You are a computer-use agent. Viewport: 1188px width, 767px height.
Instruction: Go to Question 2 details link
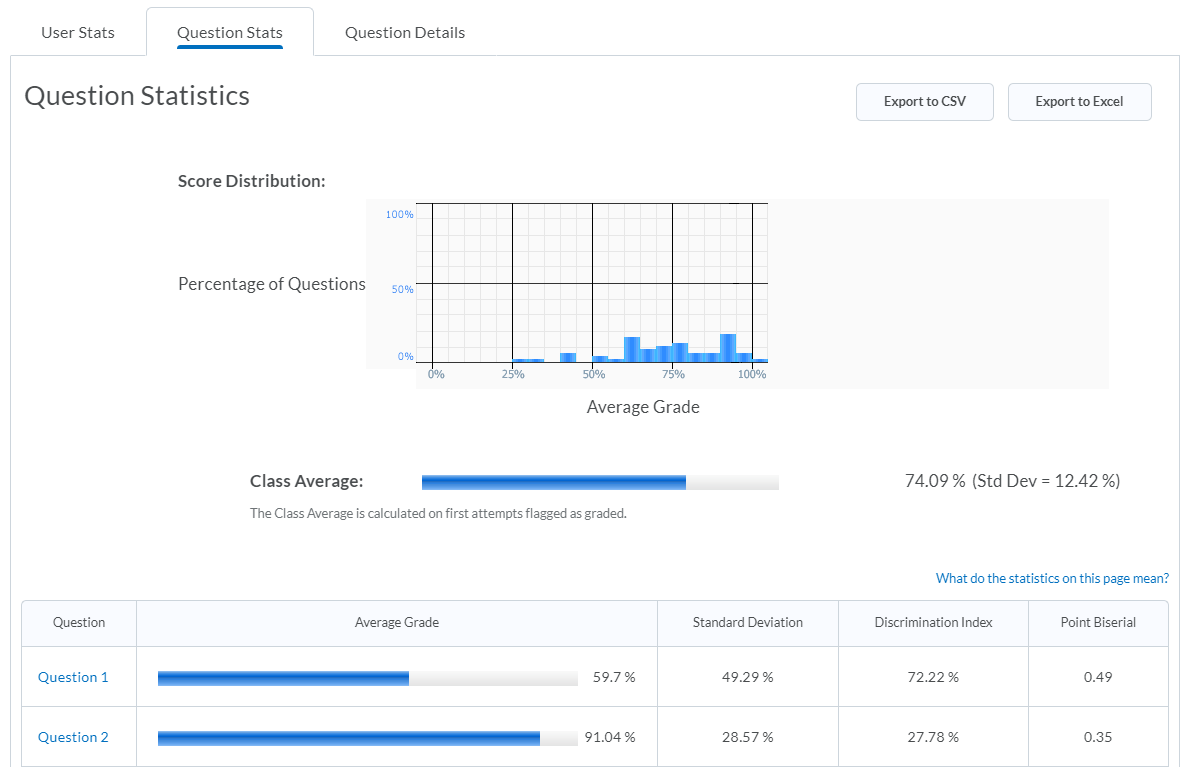tap(73, 737)
